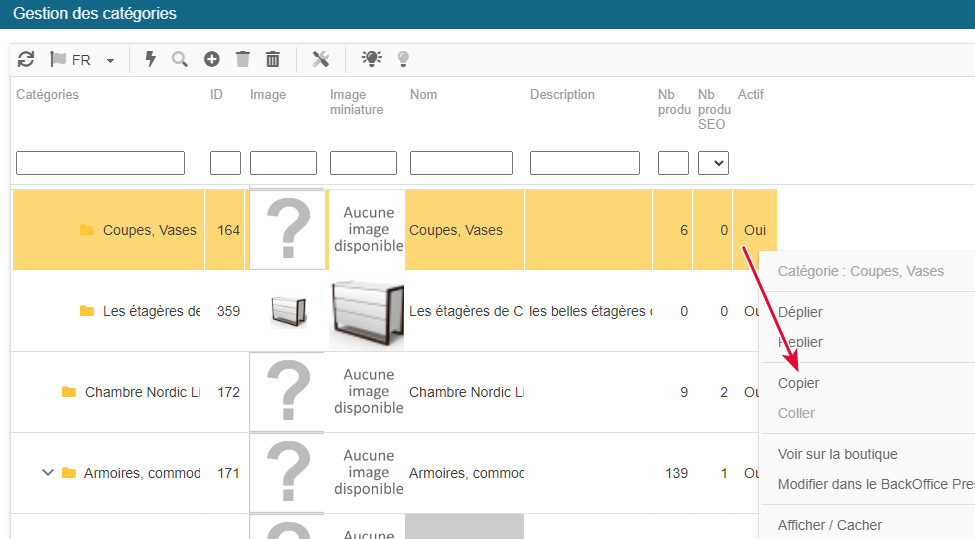Screen dimensions: 975x539
Task: Select the Chambre Nordic category row
Action: click(x=140, y=392)
